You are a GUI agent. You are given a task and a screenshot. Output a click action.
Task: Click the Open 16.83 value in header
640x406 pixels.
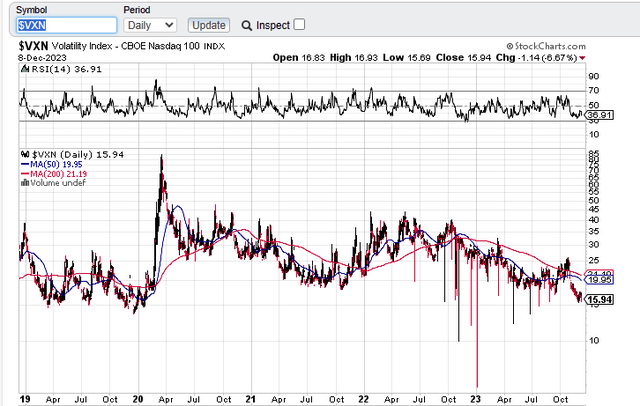(x=299, y=58)
